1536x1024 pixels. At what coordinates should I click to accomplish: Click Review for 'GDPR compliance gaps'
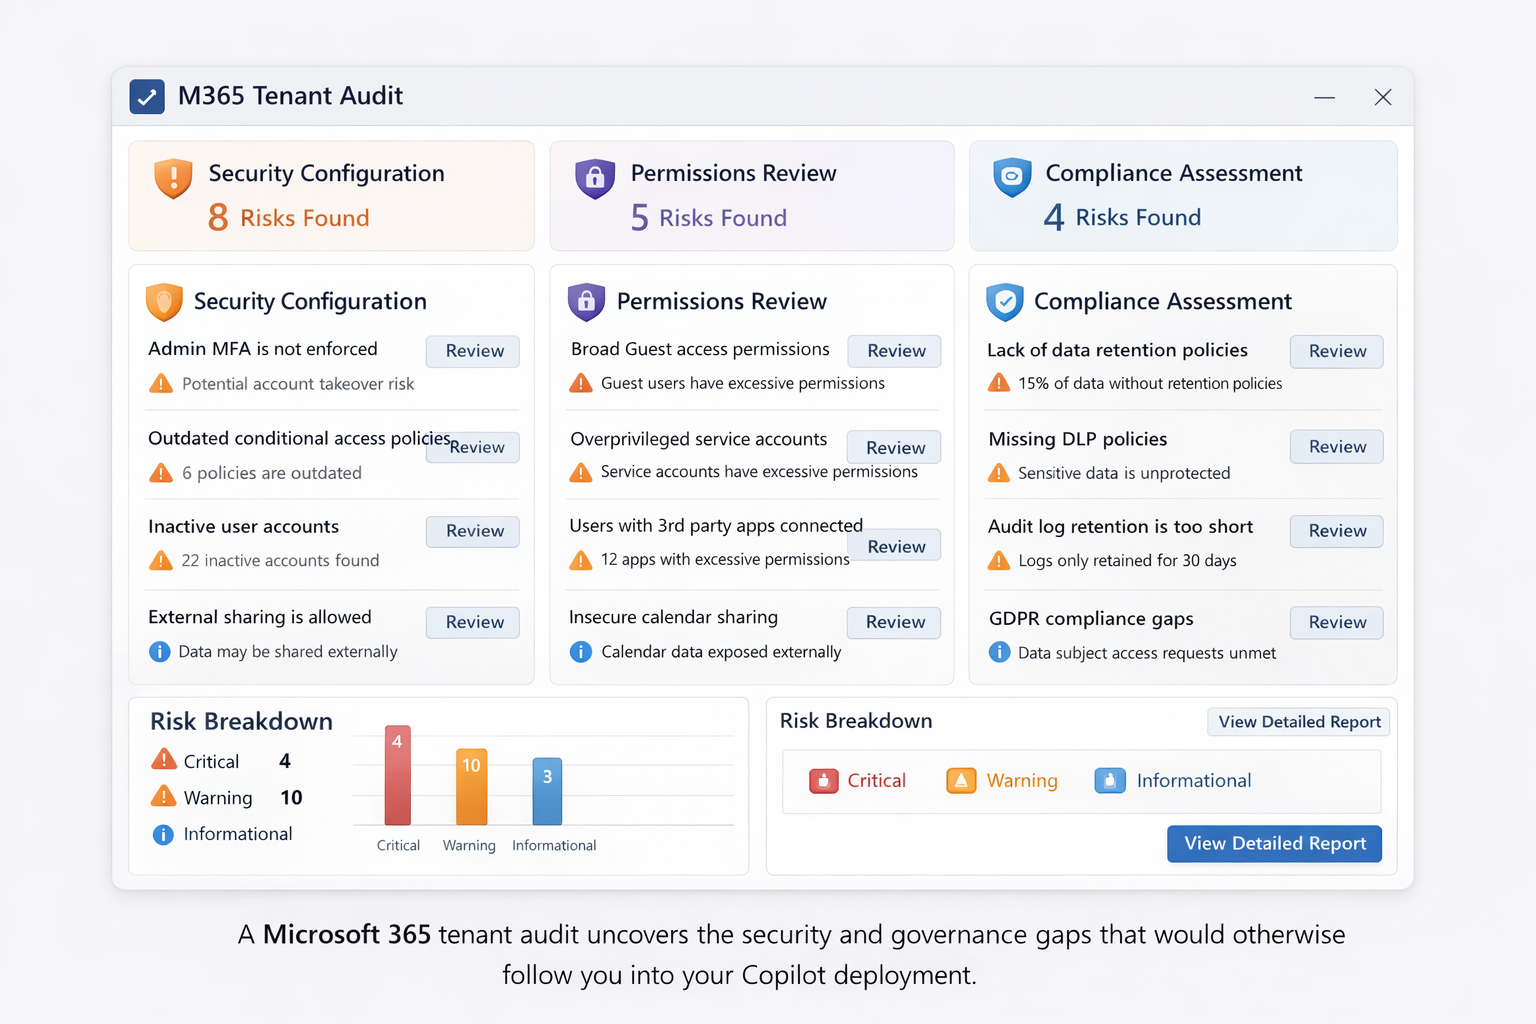pos(1337,622)
